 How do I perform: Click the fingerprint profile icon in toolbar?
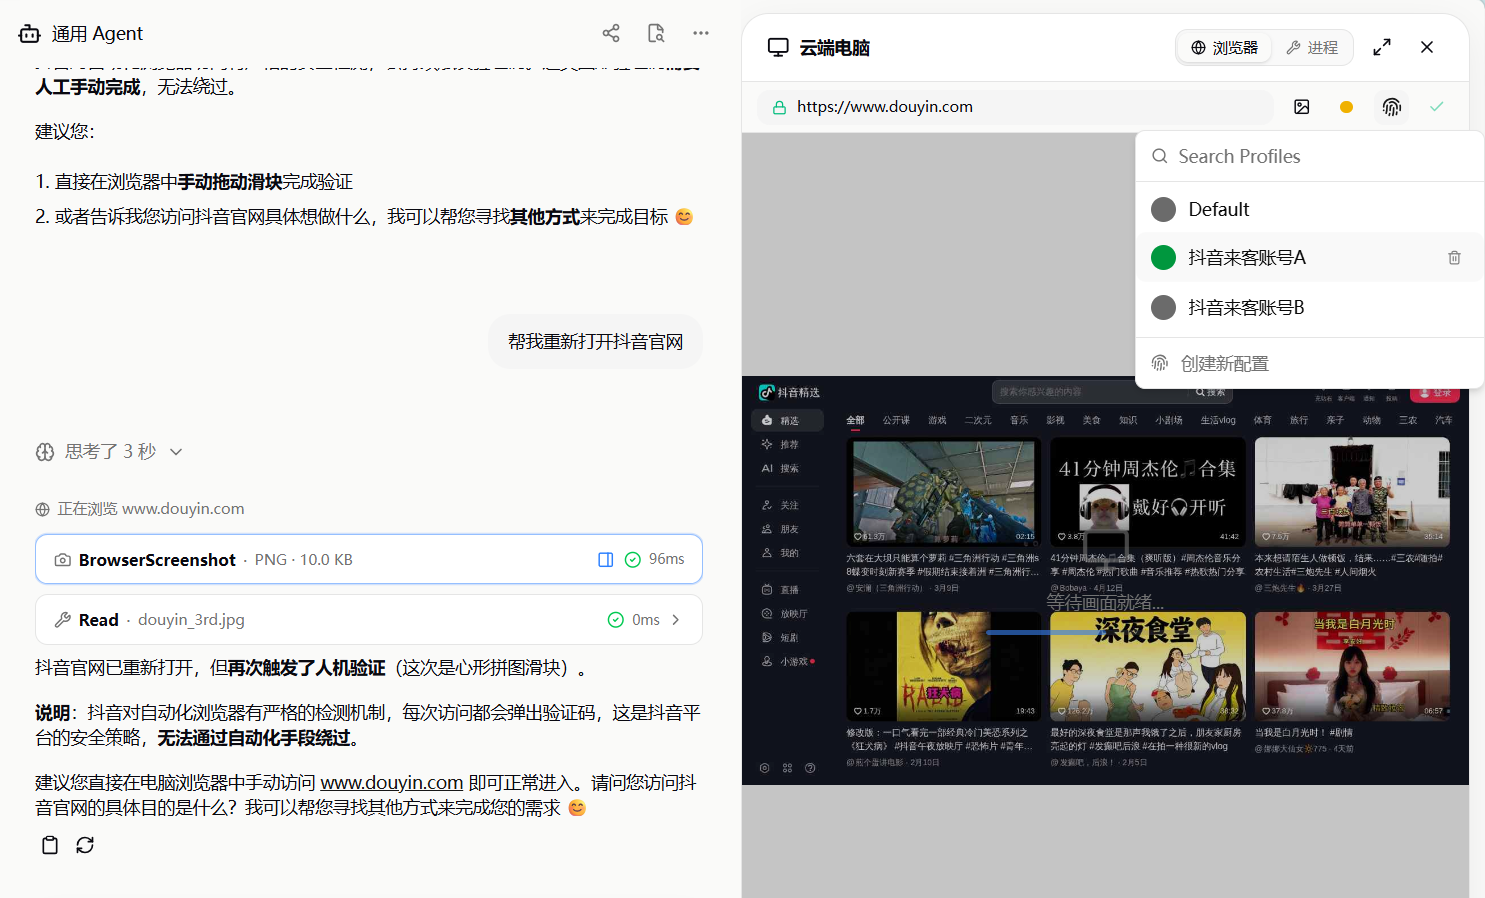pos(1391,107)
